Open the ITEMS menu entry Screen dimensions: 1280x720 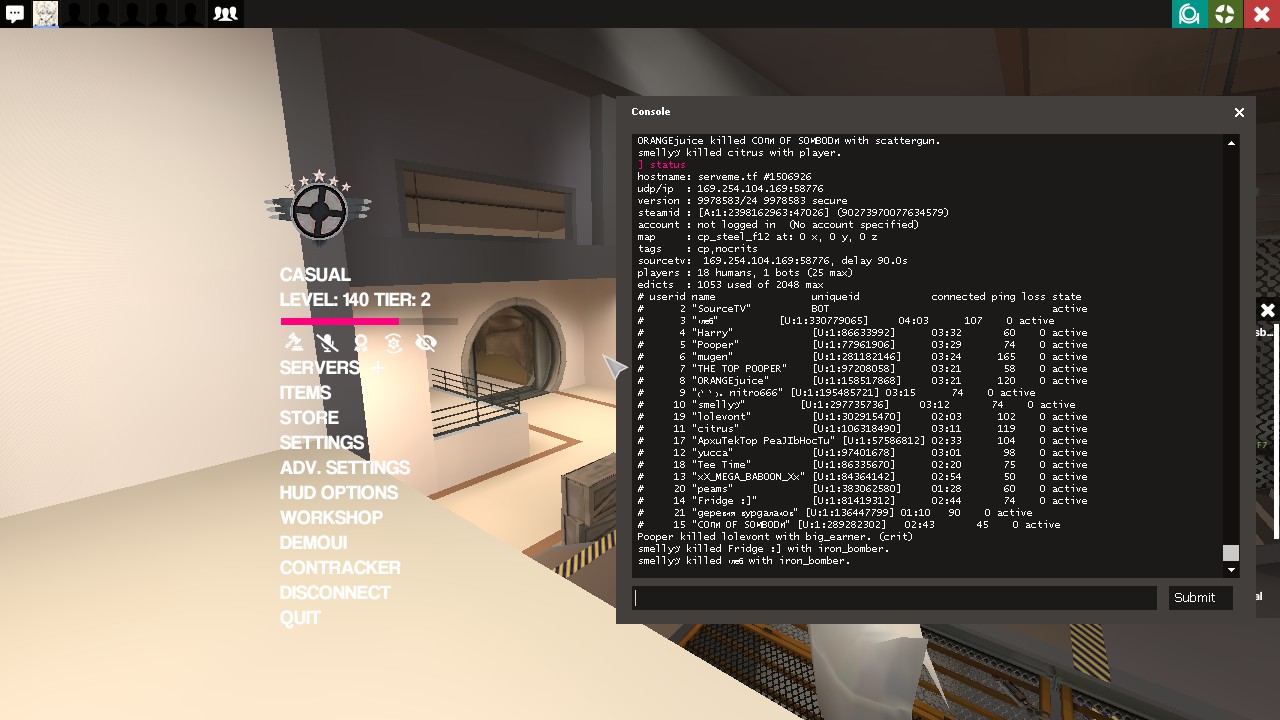pyautogui.click(x=305, y=393)
